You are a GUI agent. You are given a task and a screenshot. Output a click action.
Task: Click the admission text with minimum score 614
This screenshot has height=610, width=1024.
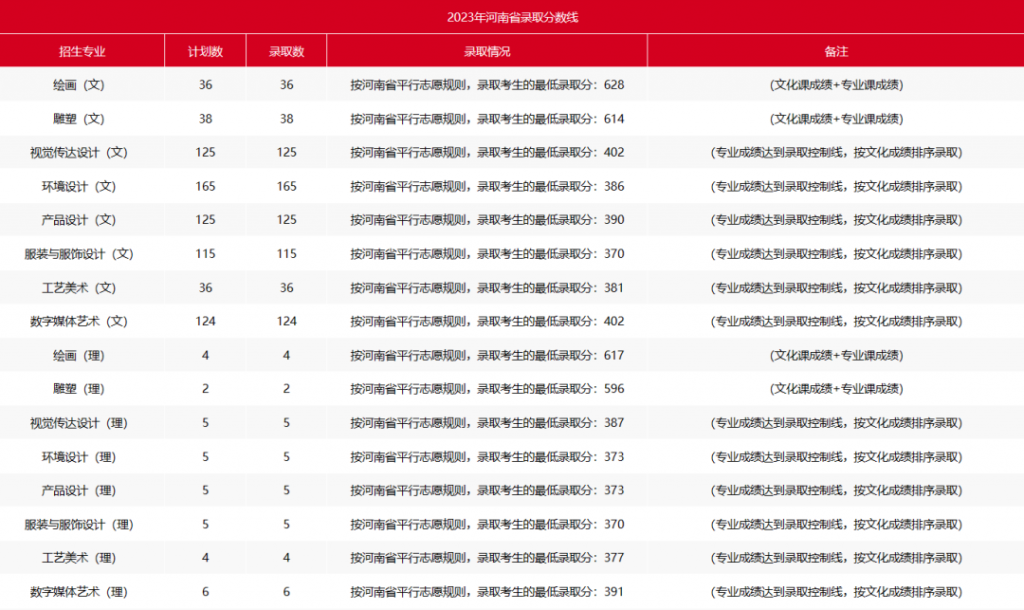point(487,119)
